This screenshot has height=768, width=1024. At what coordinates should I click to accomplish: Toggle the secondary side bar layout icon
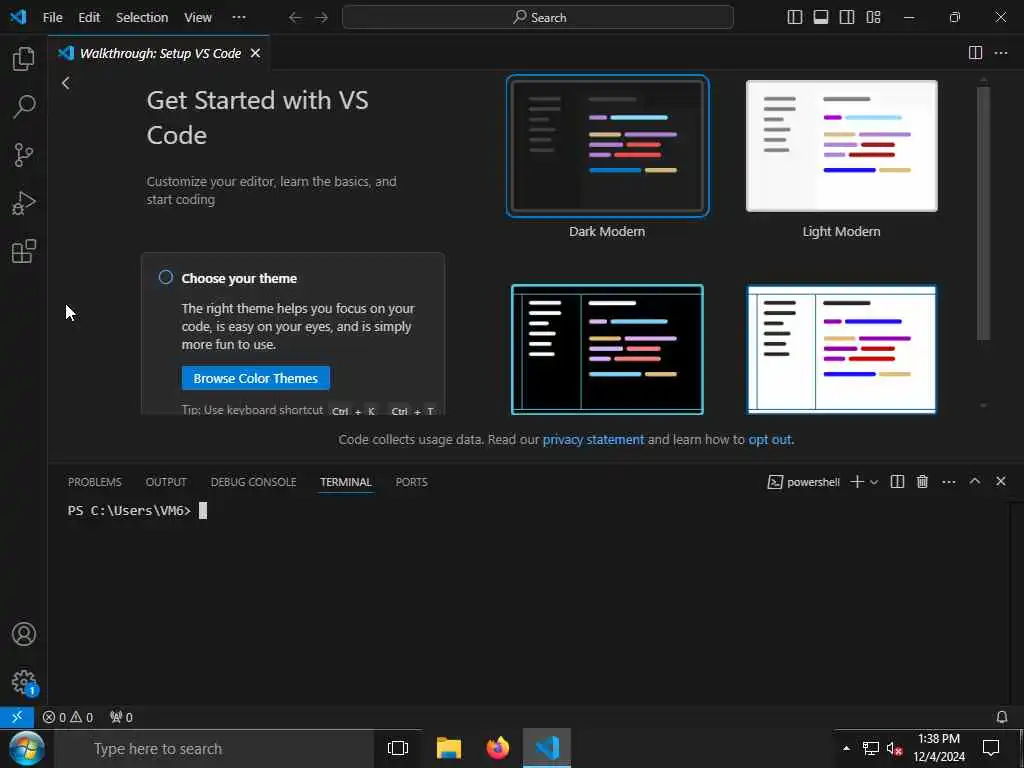click(x=847, y=18)
